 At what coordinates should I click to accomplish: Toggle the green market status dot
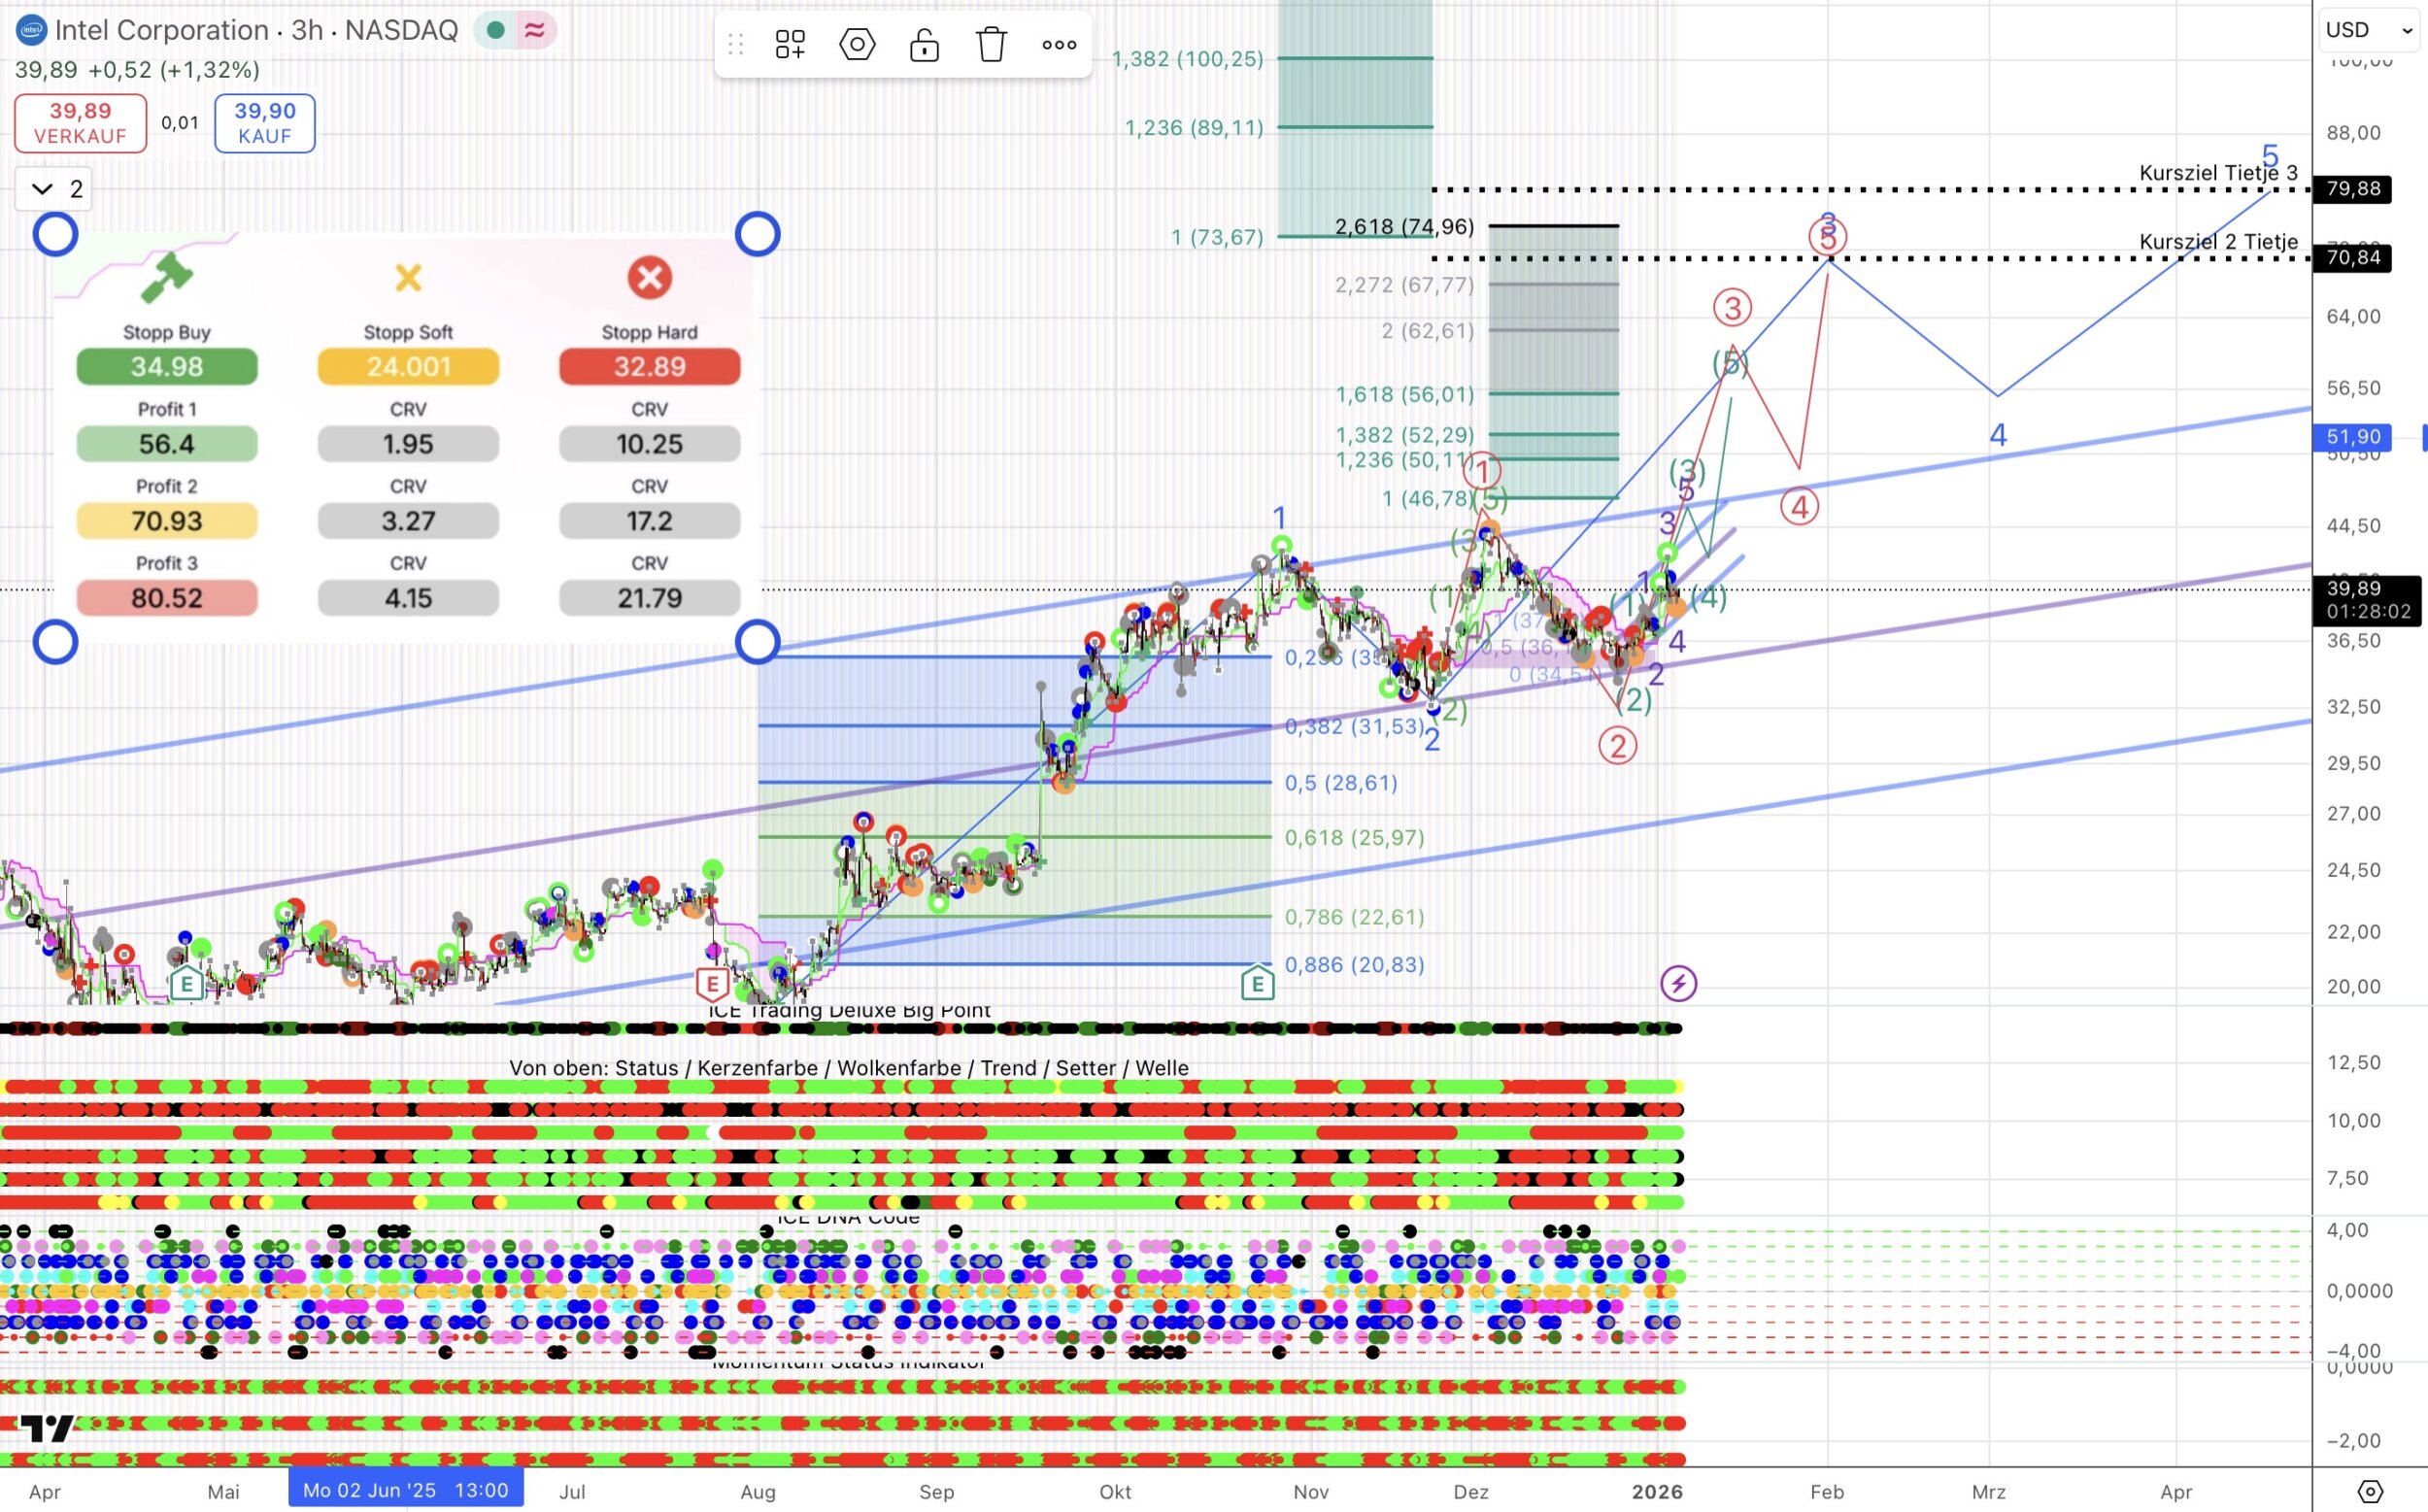495,30
